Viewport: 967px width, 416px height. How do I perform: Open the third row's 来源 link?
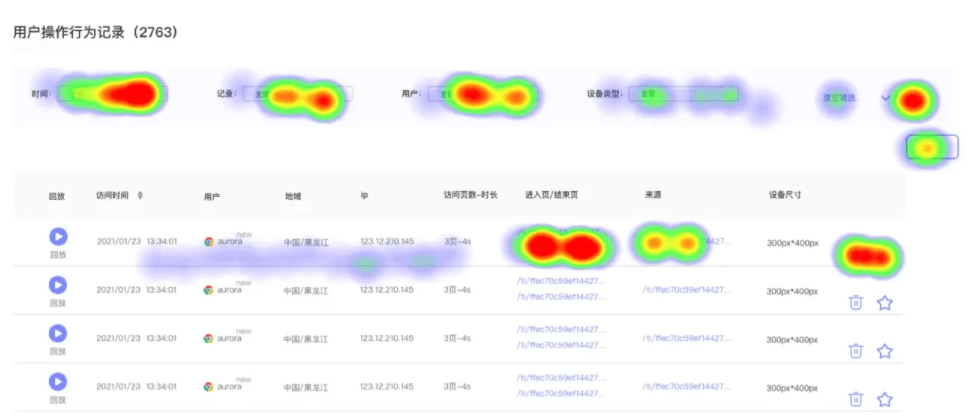tap(687, 338)
